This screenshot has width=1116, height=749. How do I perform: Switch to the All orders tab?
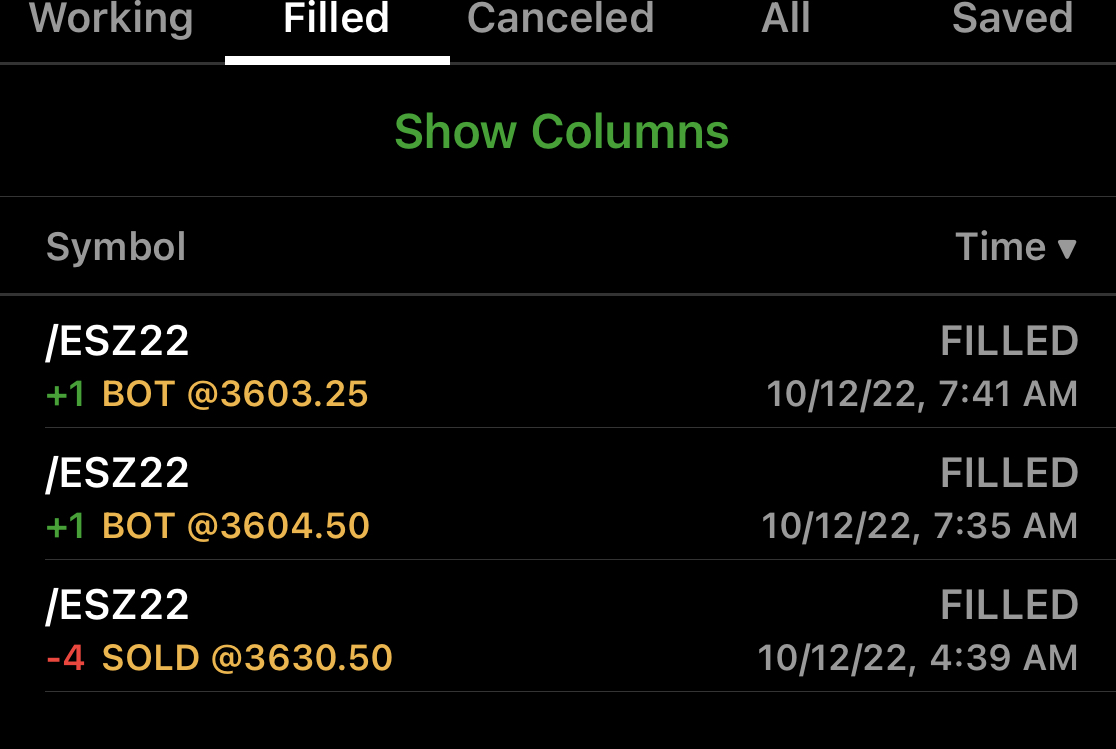click(x=786, y=20)
